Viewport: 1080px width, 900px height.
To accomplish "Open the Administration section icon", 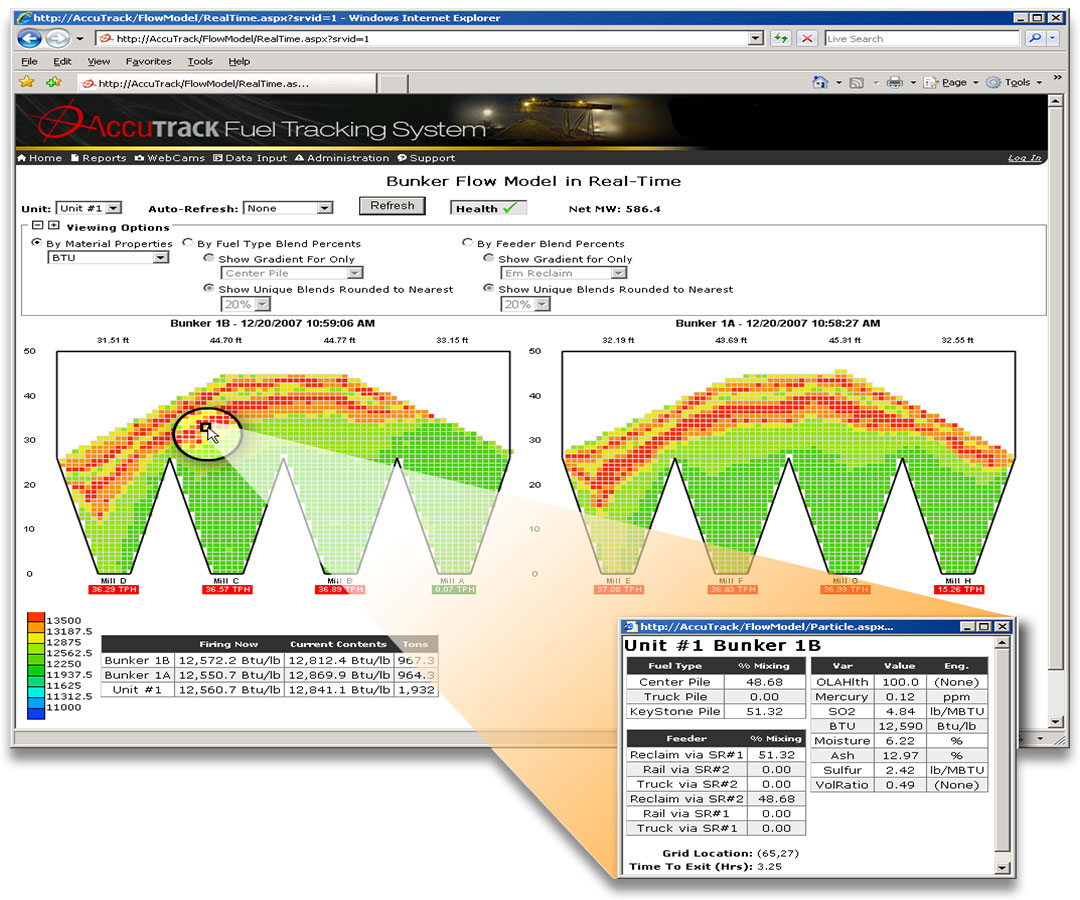I will tap(300, 157).
